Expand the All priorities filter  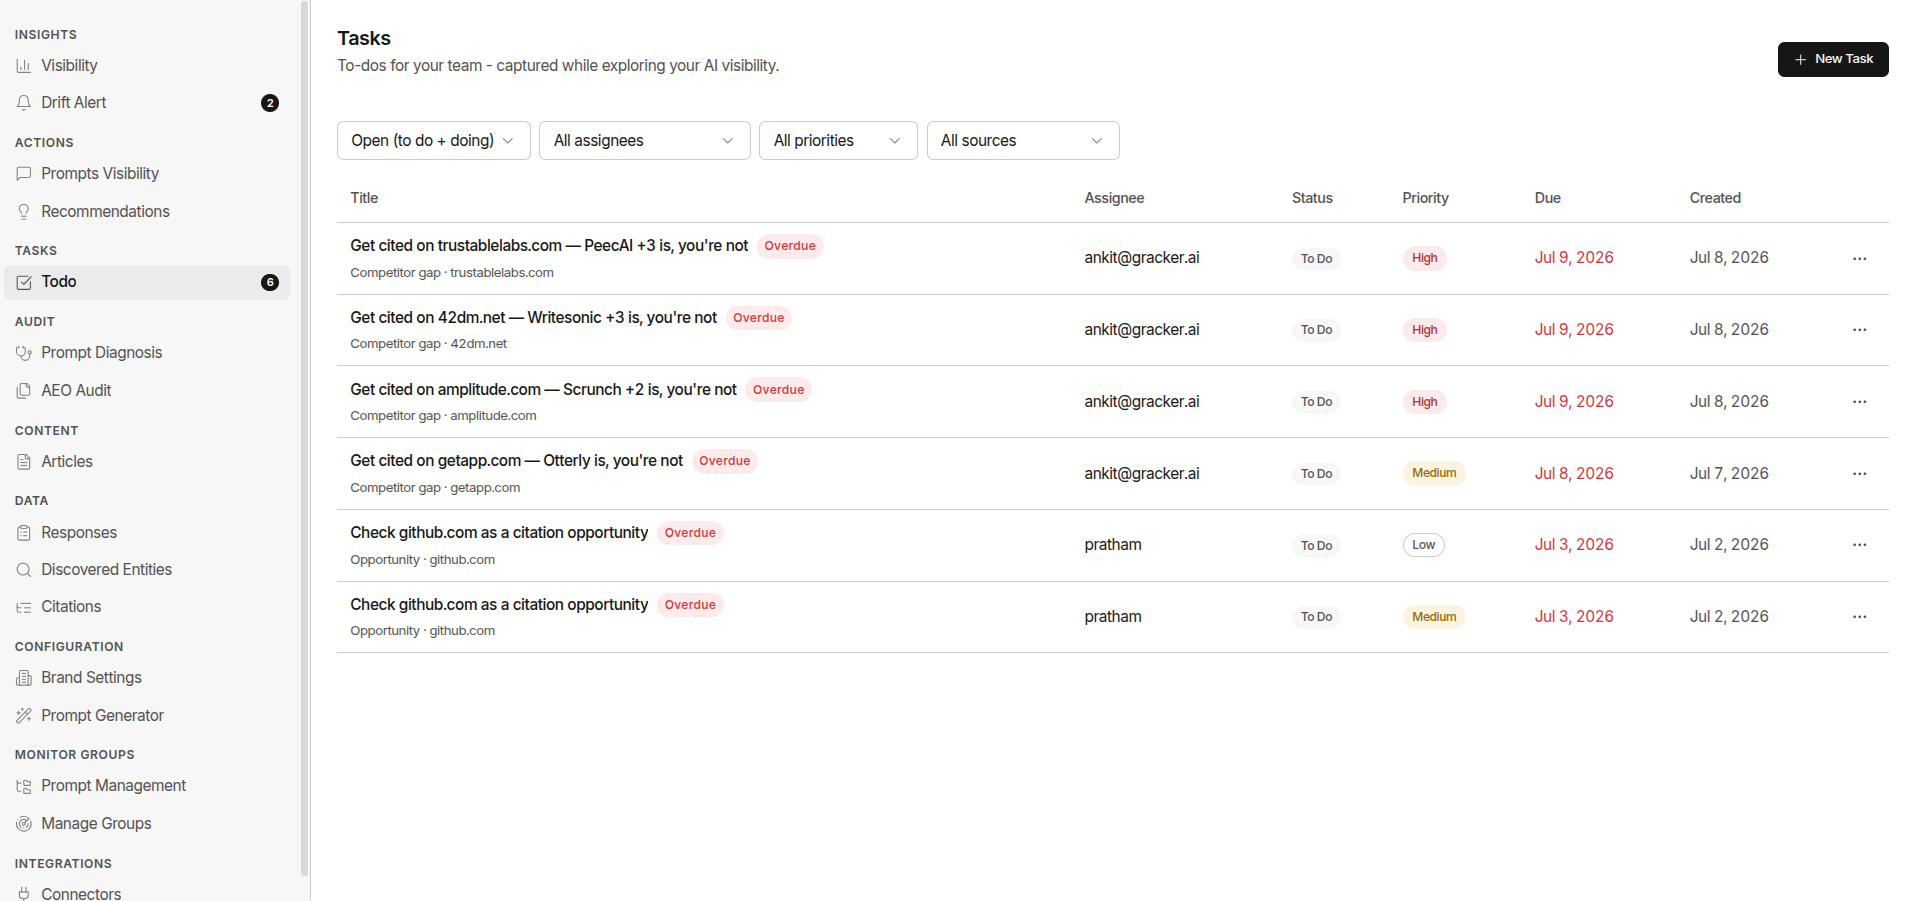(x=838, y=141)
